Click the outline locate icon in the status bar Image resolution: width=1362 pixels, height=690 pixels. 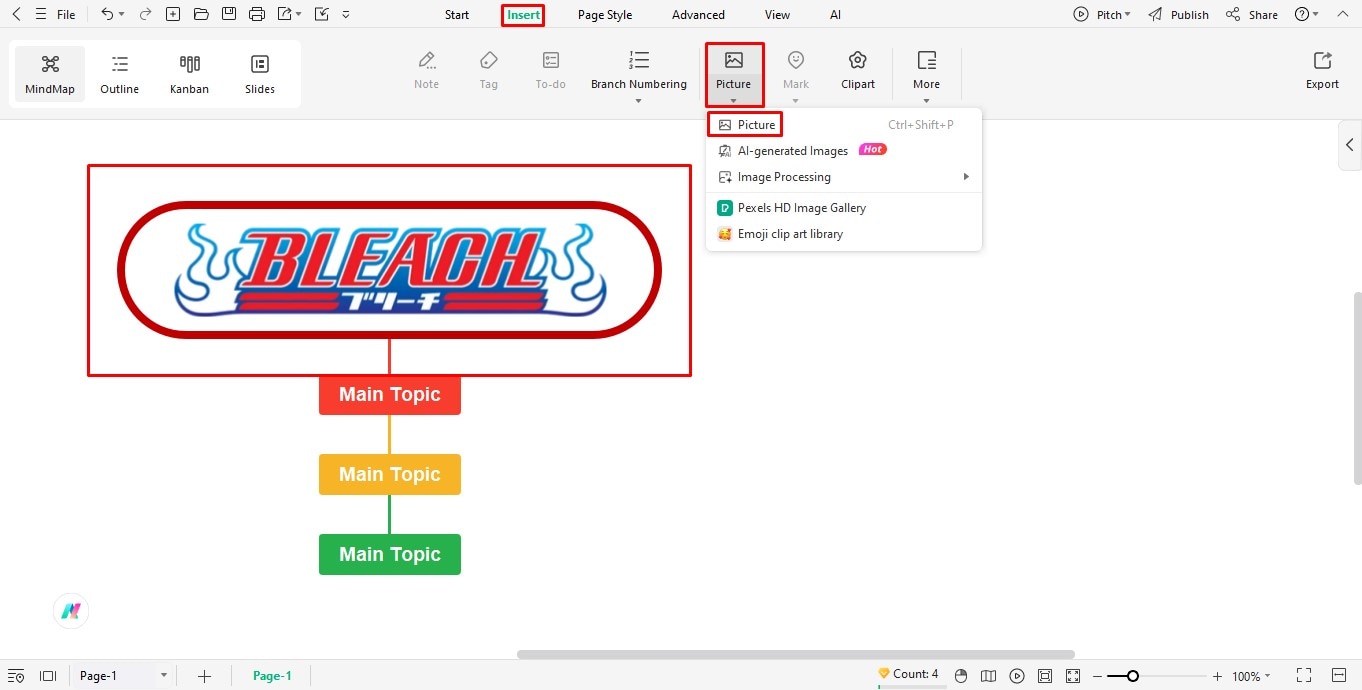coord(16,676)
